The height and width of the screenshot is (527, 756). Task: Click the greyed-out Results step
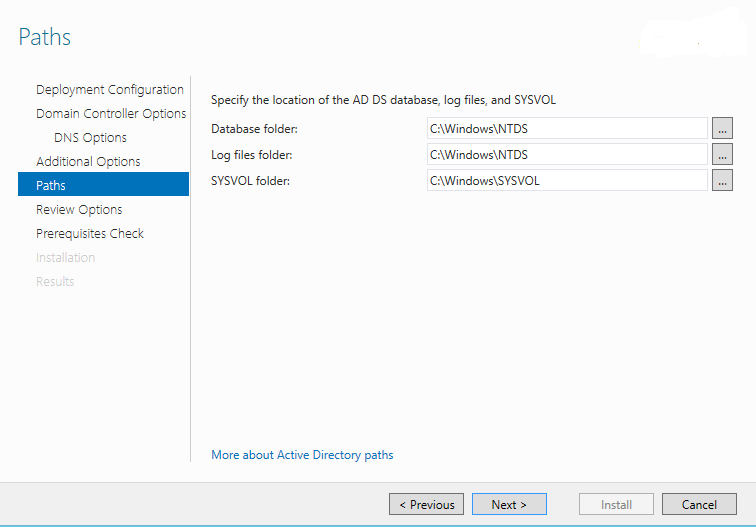click(x=55, y=282)
